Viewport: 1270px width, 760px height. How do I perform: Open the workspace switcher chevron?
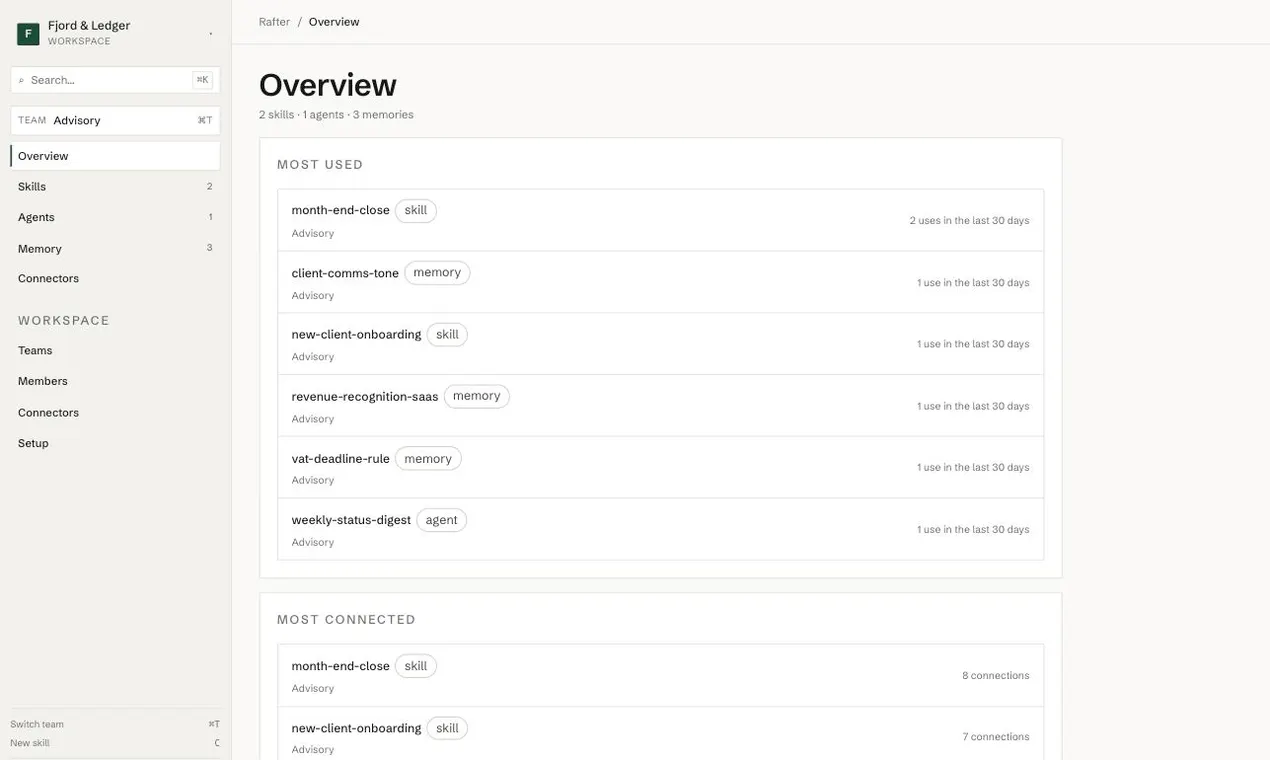coord(210,34)
